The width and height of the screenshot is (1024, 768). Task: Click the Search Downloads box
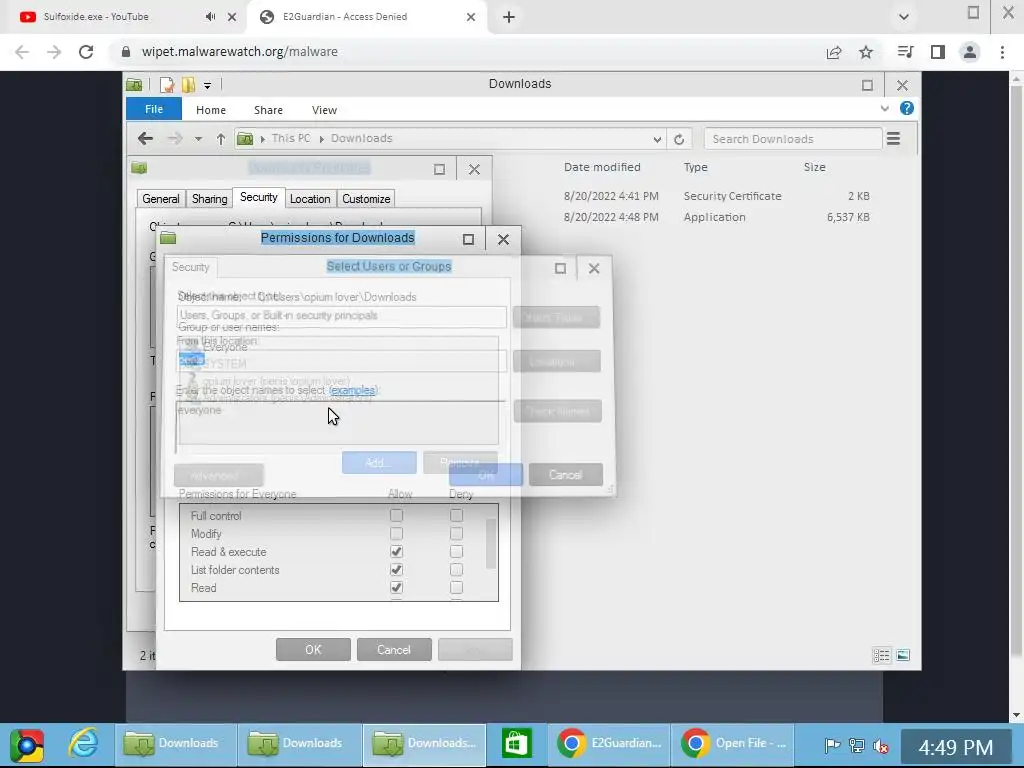(x=793, y=139)
